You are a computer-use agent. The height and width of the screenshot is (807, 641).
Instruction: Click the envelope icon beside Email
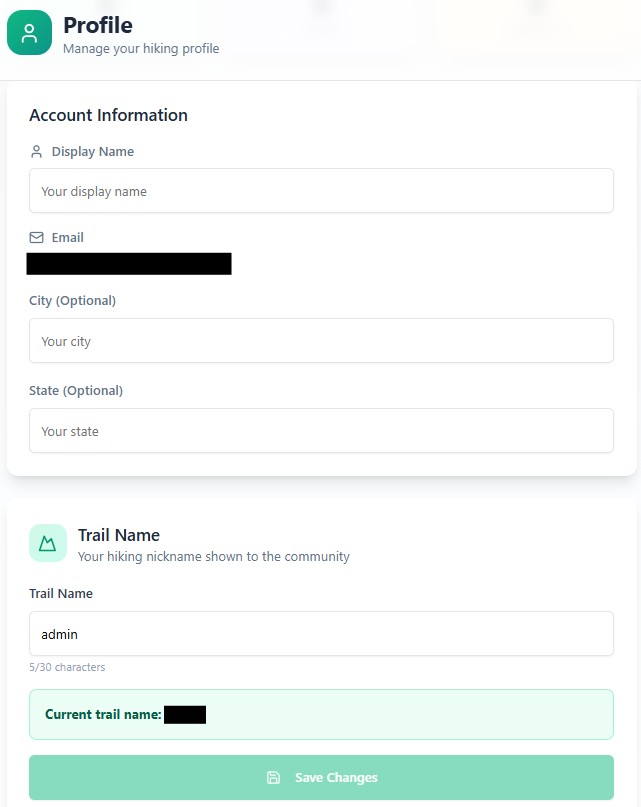point(37,238)
